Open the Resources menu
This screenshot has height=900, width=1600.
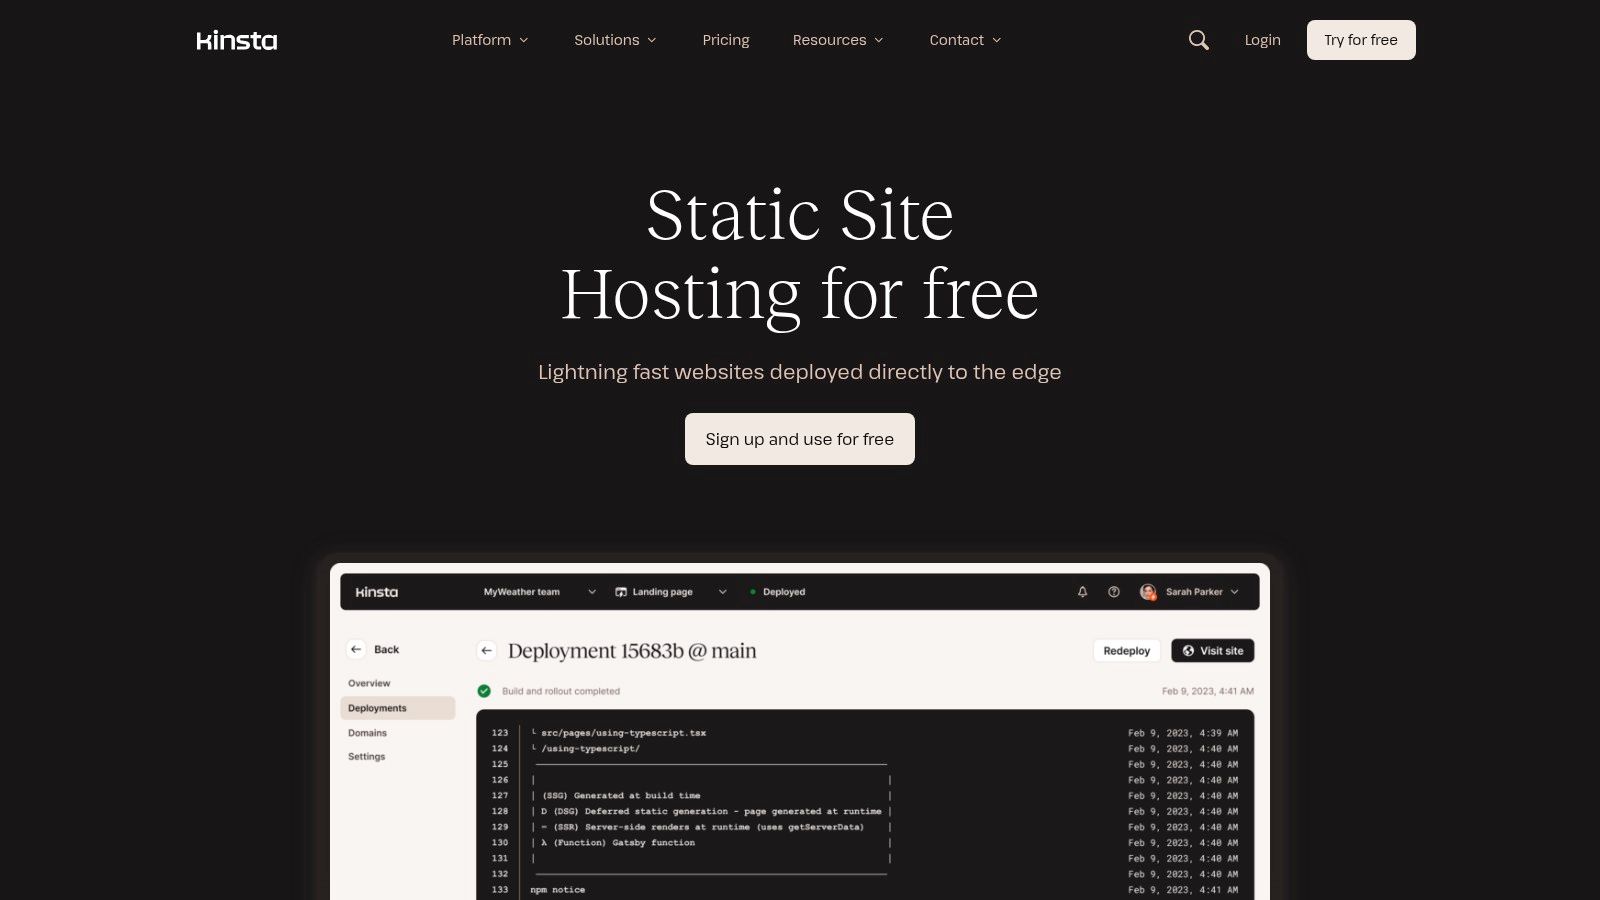coord(838,40)
